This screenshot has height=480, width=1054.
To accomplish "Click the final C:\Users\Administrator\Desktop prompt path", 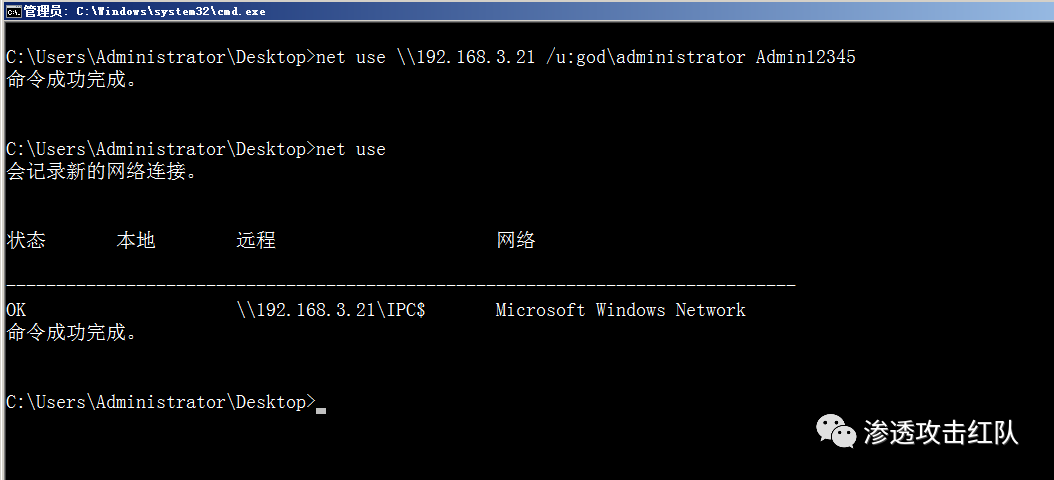I will (156, 402).
